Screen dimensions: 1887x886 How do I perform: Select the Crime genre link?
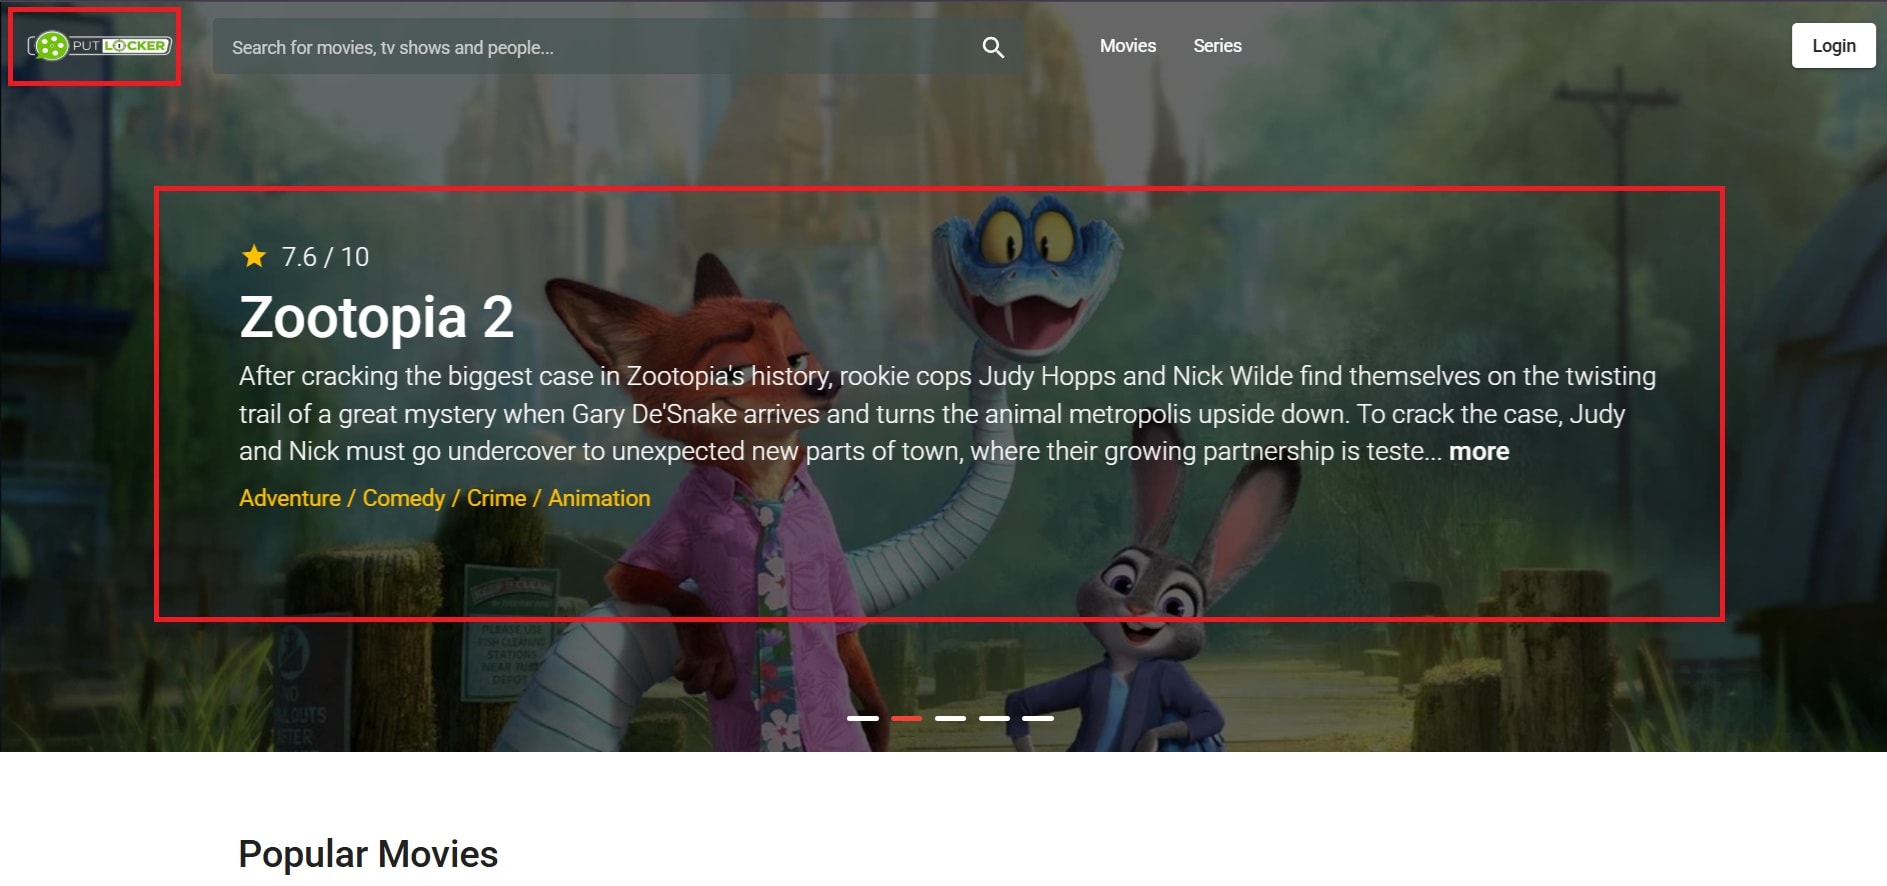point(496,498)
